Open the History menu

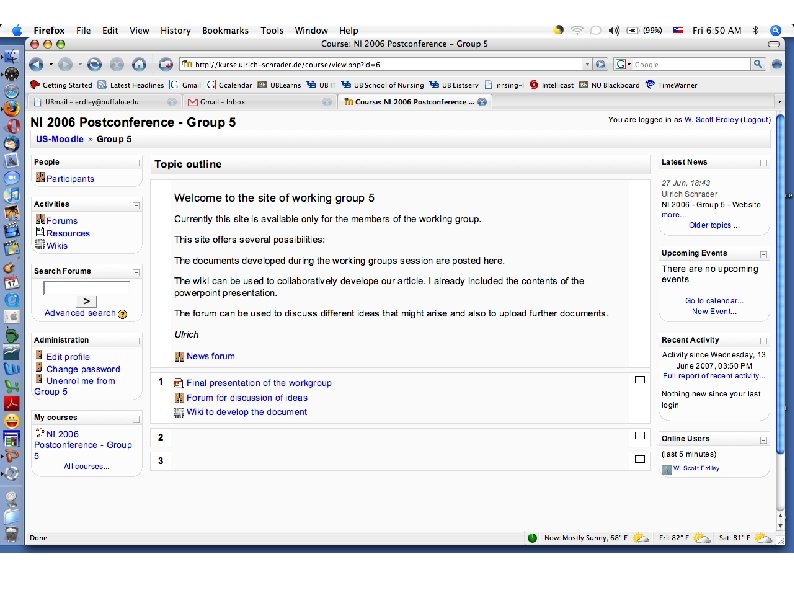coord(175,30)
